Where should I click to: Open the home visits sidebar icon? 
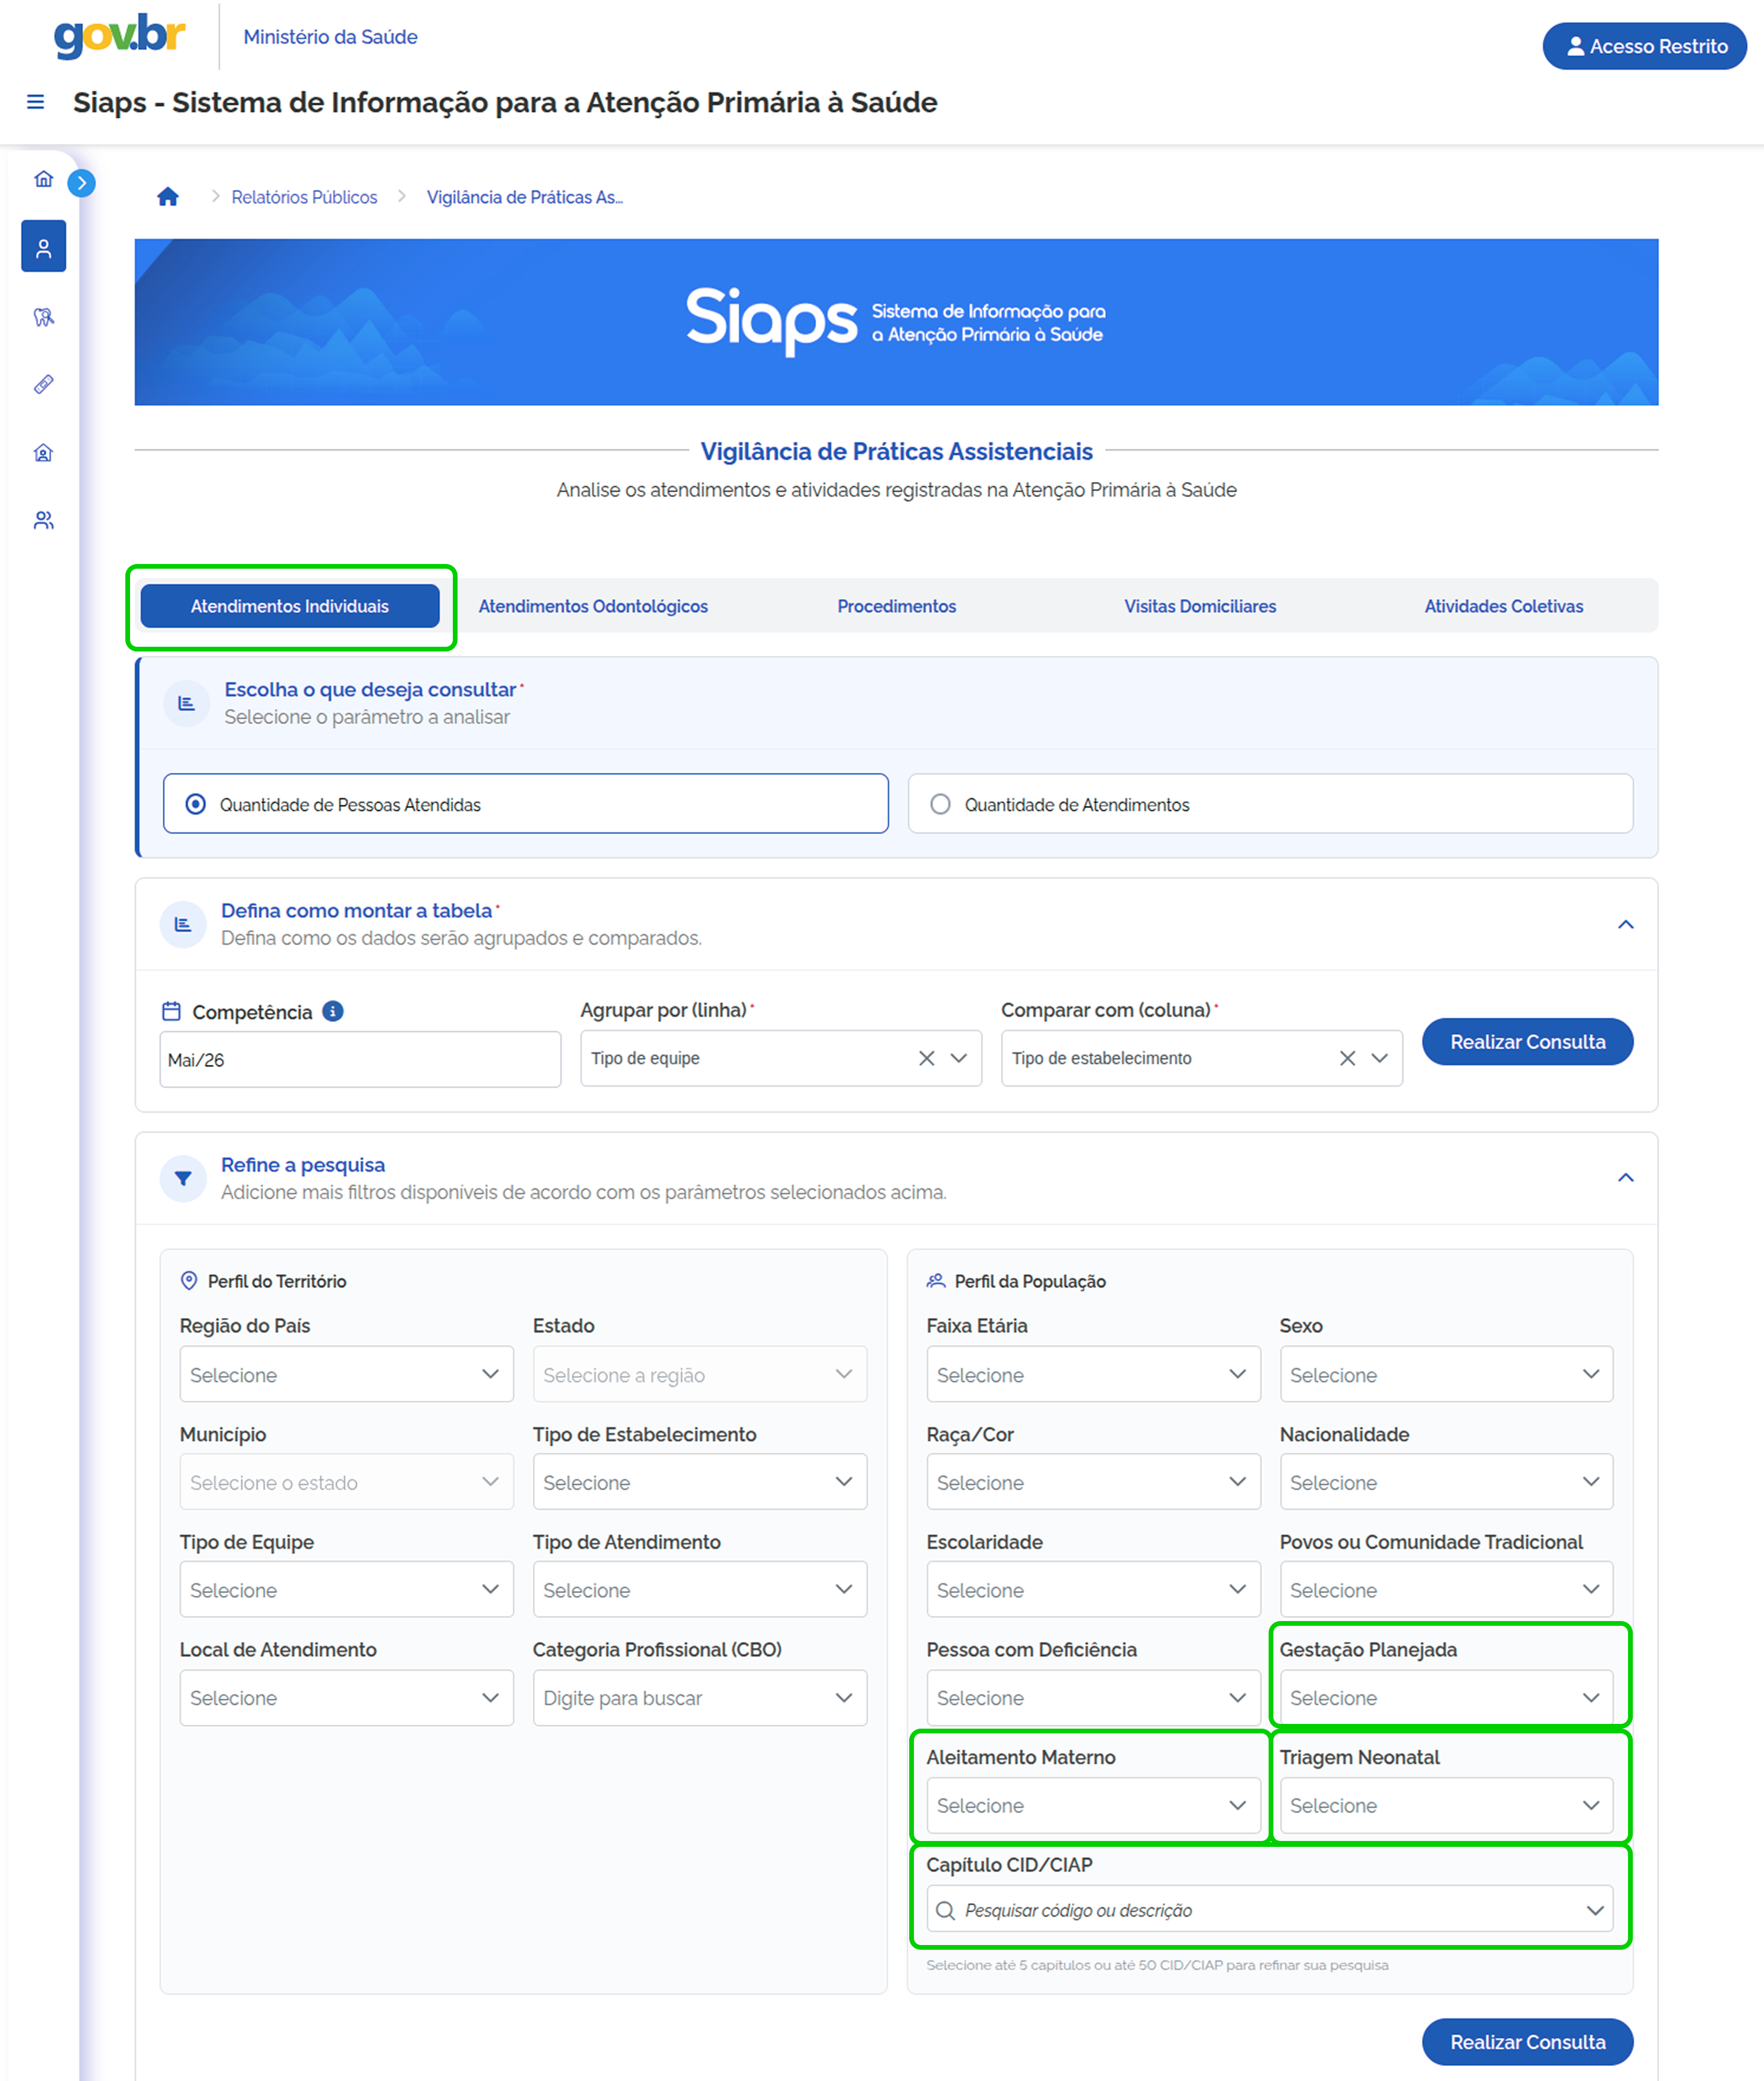(43, 452)
